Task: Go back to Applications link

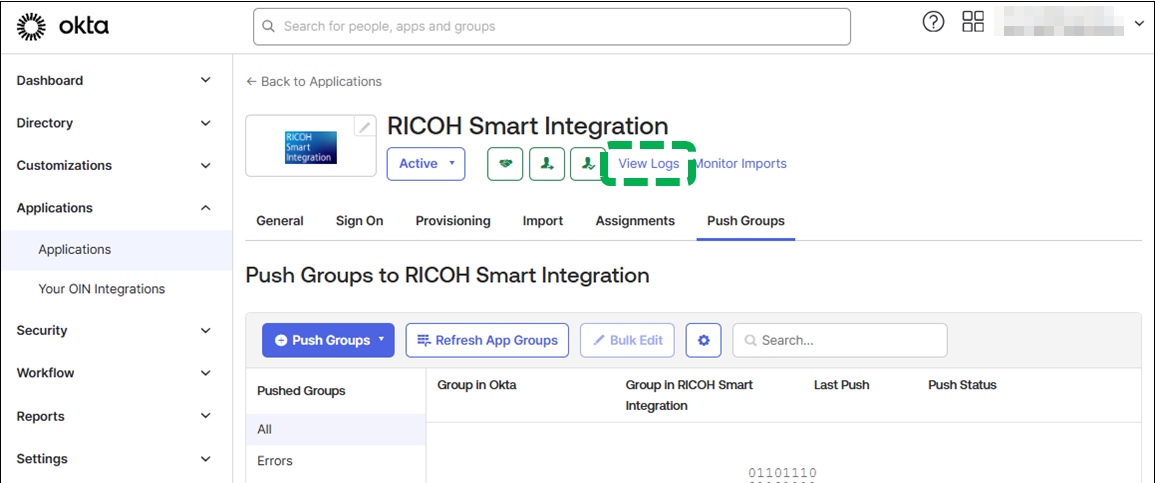Action: pyautogui.click(x=314, y=81)
